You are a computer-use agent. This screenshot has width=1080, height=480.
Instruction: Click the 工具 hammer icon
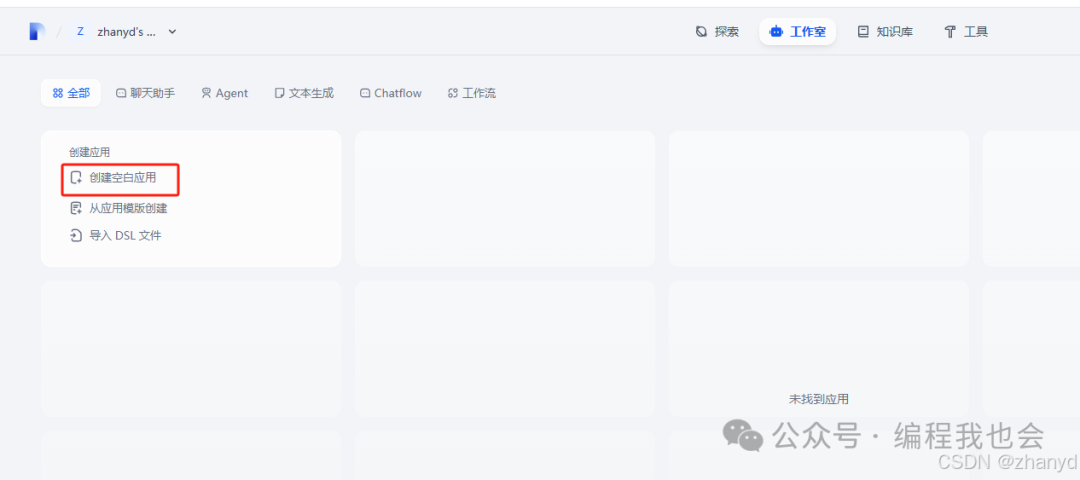[950, 32]
